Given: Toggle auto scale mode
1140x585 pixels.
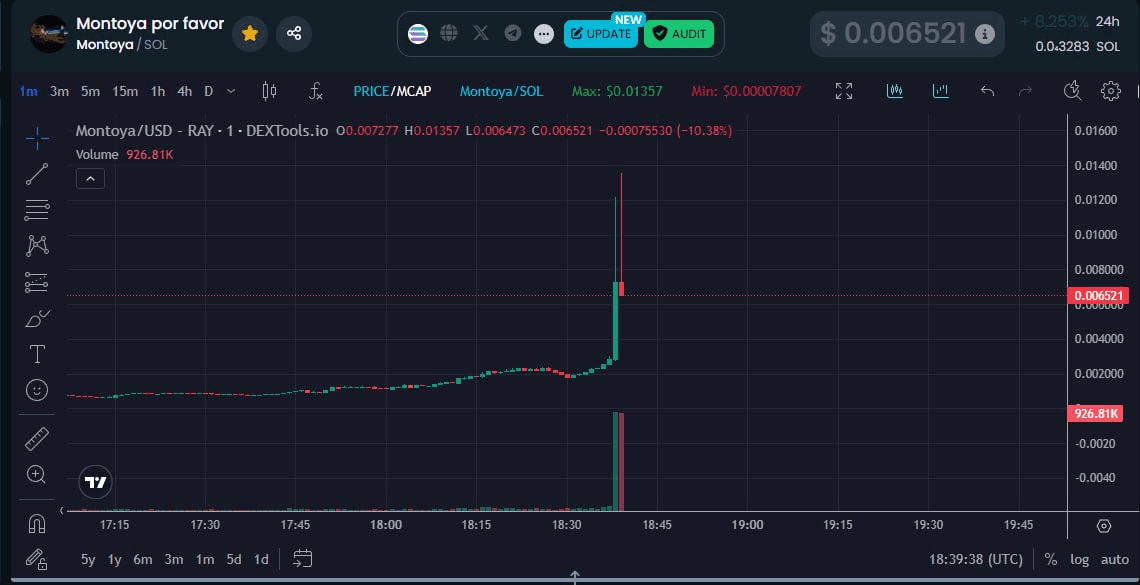Looking at the screenshot, I should coord(1115,560).
